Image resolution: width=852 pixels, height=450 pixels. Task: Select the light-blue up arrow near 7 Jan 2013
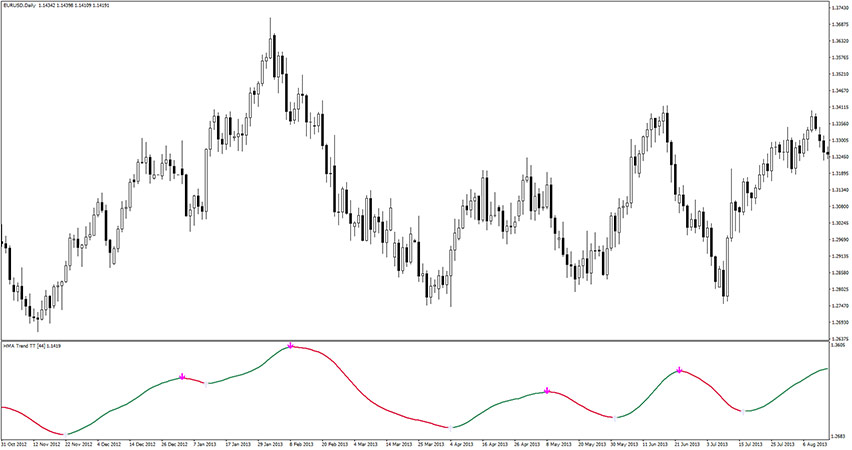tap(206, 384)
